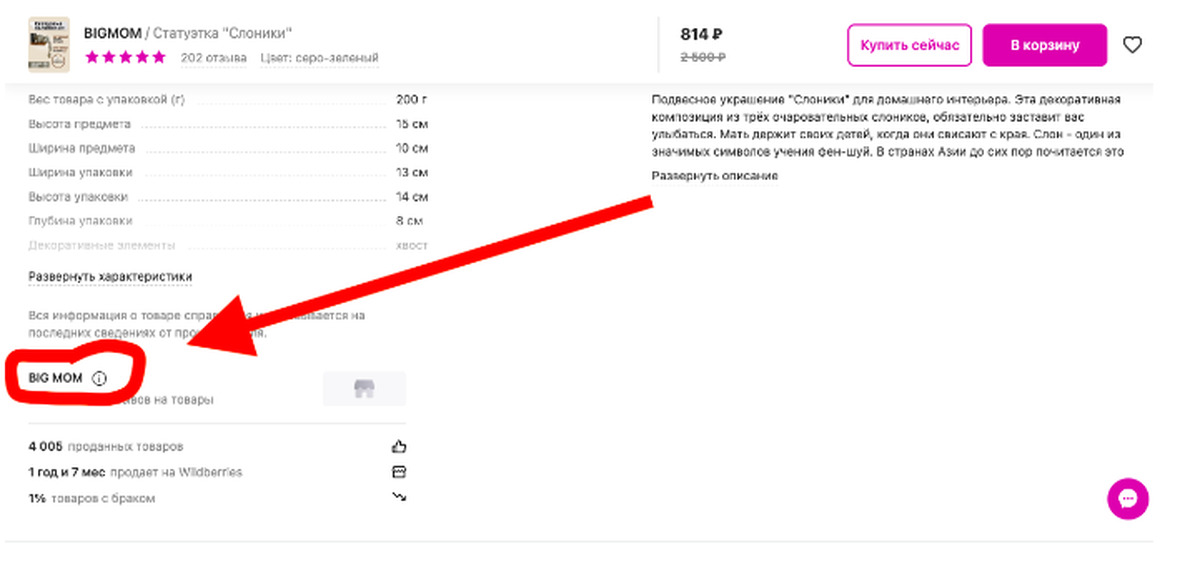Open BIGMOM brand link in header
The image size is (1200, 569).
[113, 33]
